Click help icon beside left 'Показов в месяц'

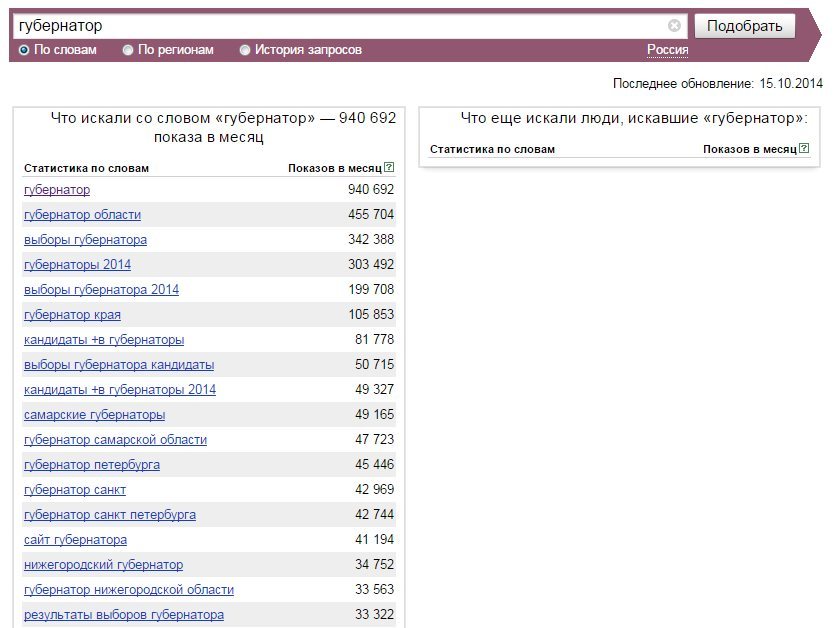pos(389,168)
